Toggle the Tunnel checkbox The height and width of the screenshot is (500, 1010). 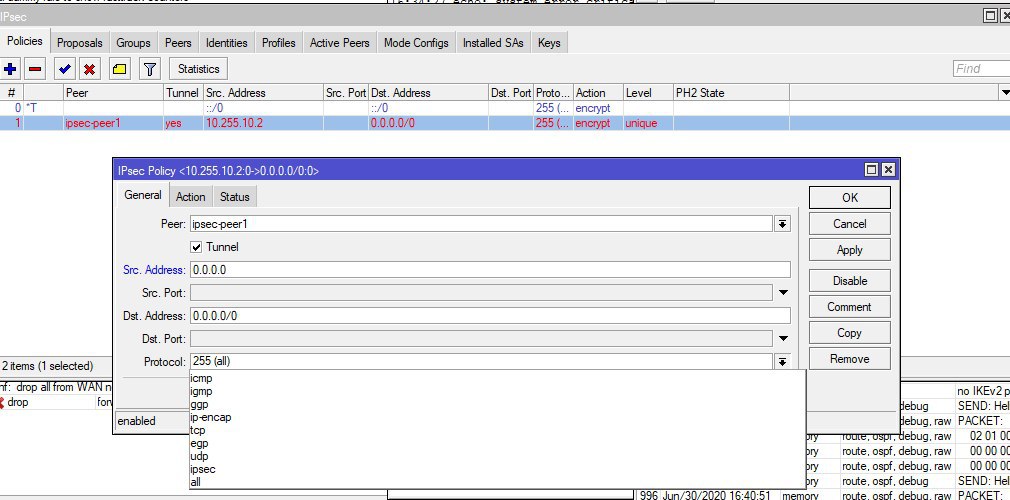196,247
